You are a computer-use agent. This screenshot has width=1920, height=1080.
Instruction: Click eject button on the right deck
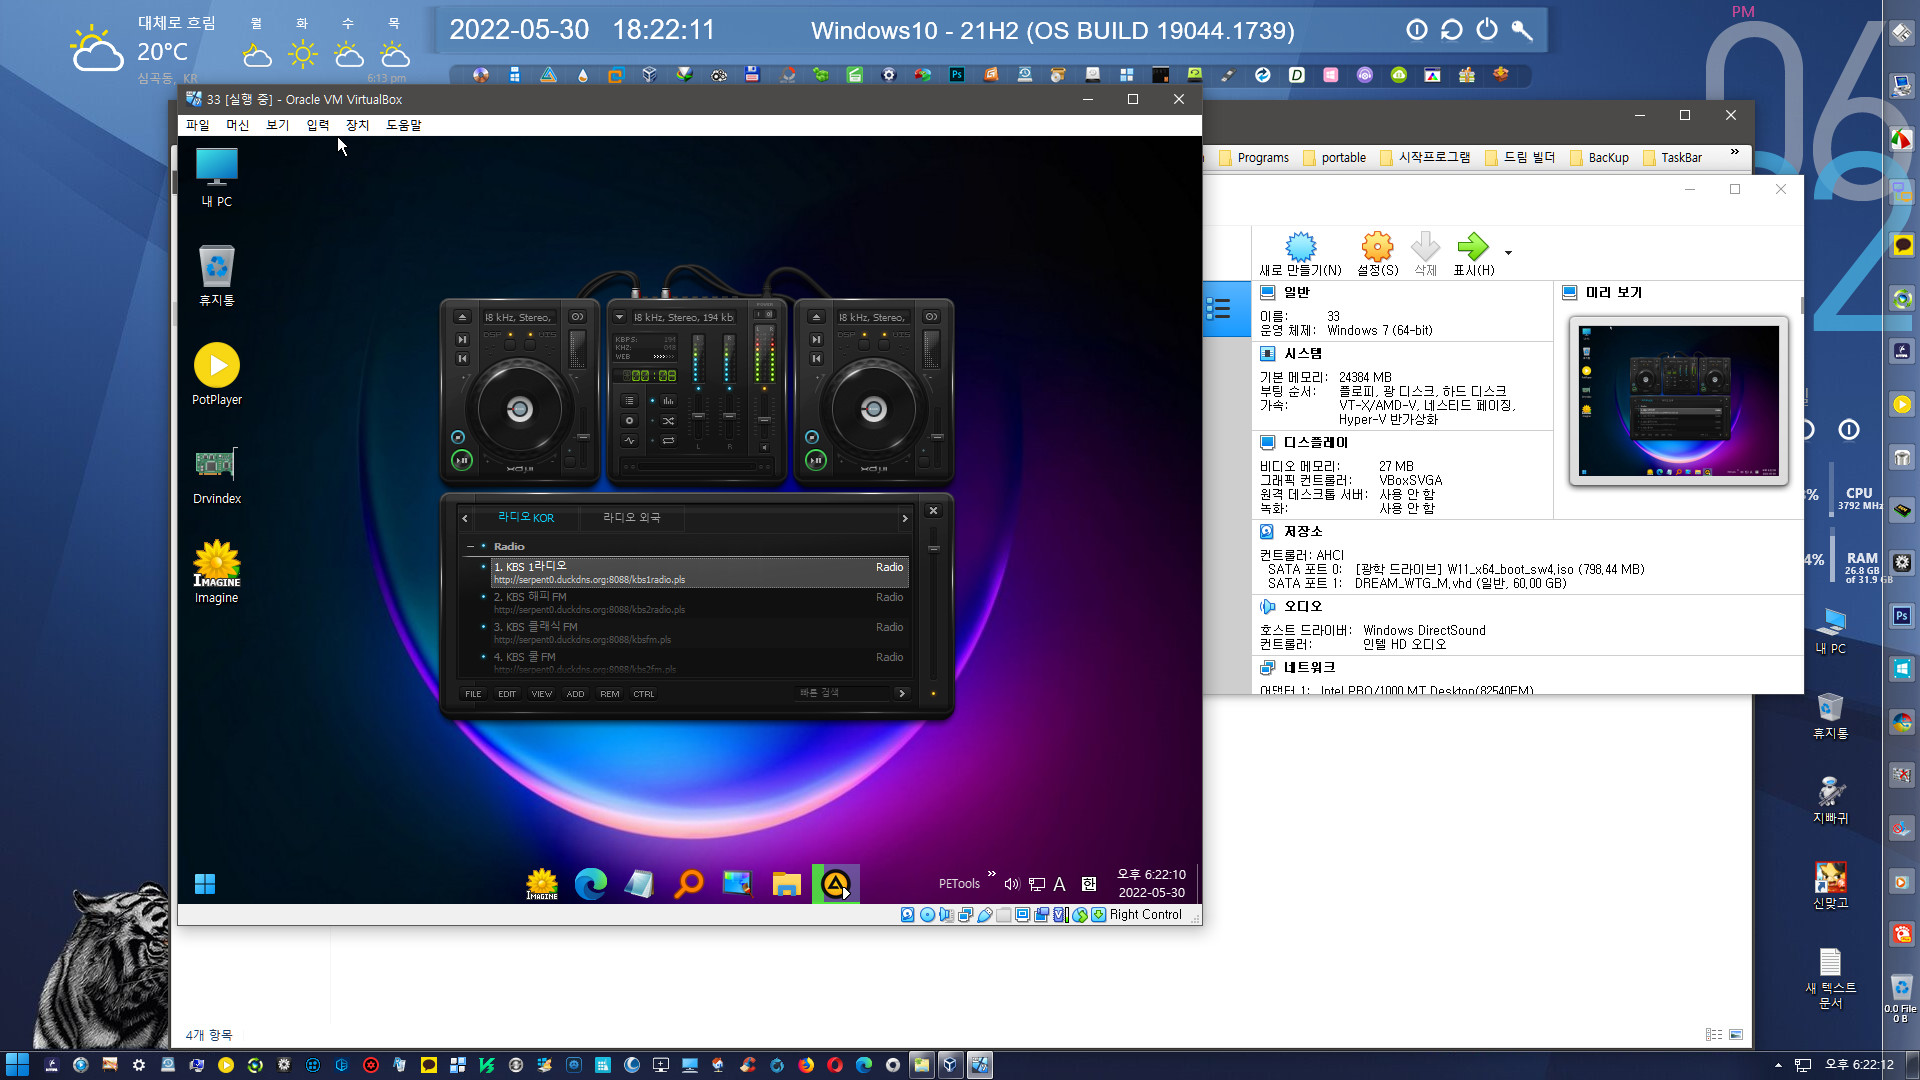(x=816, y=317)
